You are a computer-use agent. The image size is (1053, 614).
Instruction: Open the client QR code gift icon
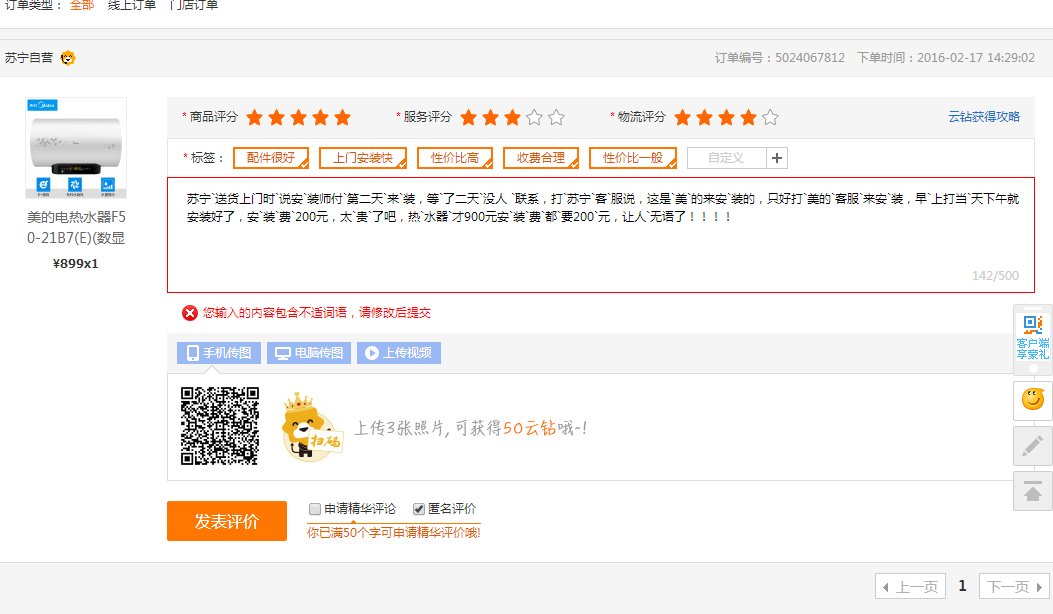click(1032, 335)
